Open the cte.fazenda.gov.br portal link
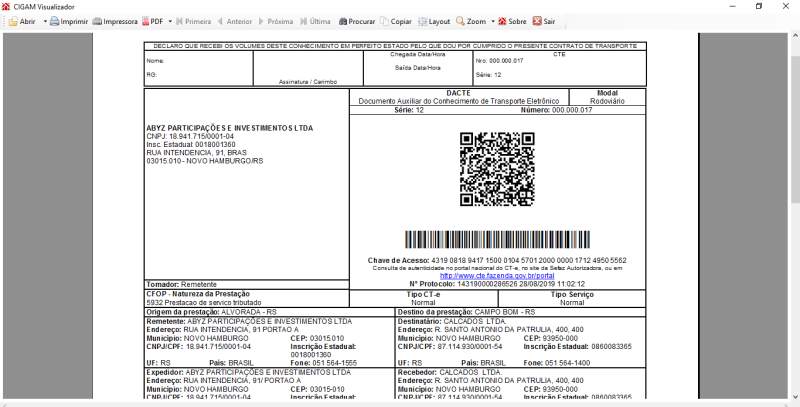The image size is (800, 407). (x=497, y=275)
